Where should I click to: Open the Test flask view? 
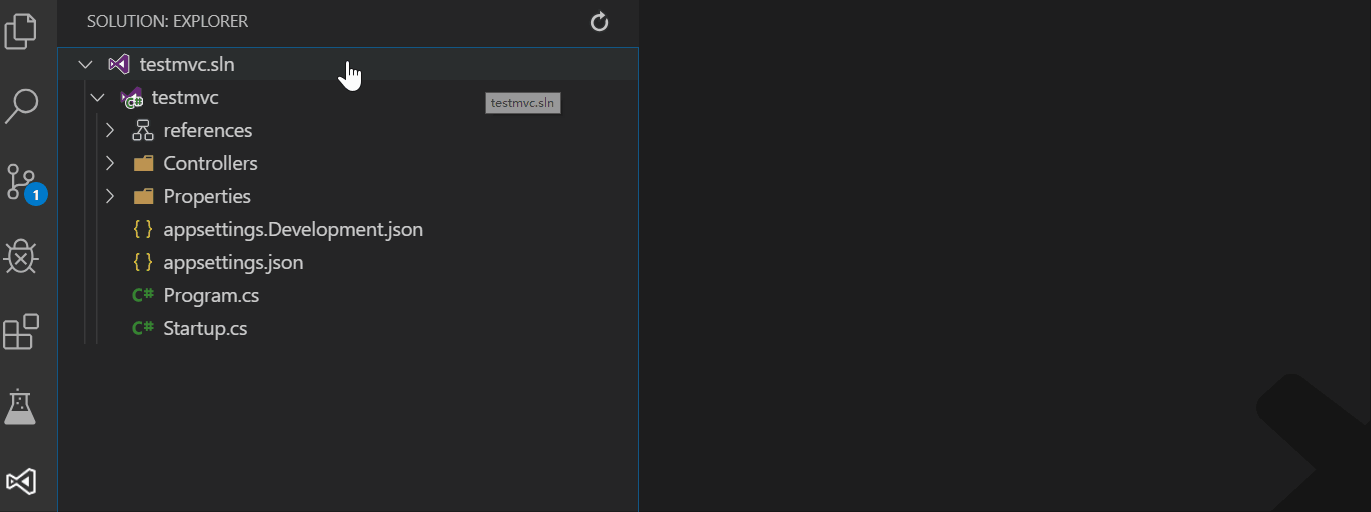coord(21,406)
